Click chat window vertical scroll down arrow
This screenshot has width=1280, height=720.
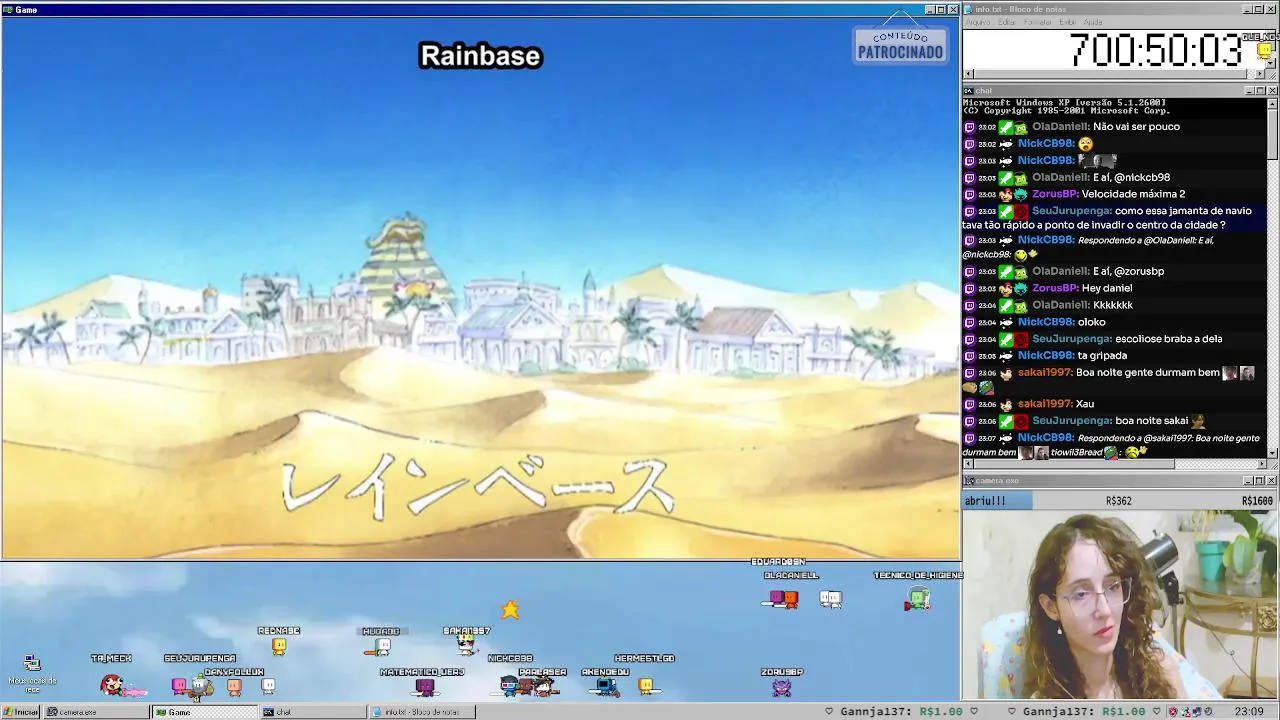pyautogui.click(x=1272, y=453)
